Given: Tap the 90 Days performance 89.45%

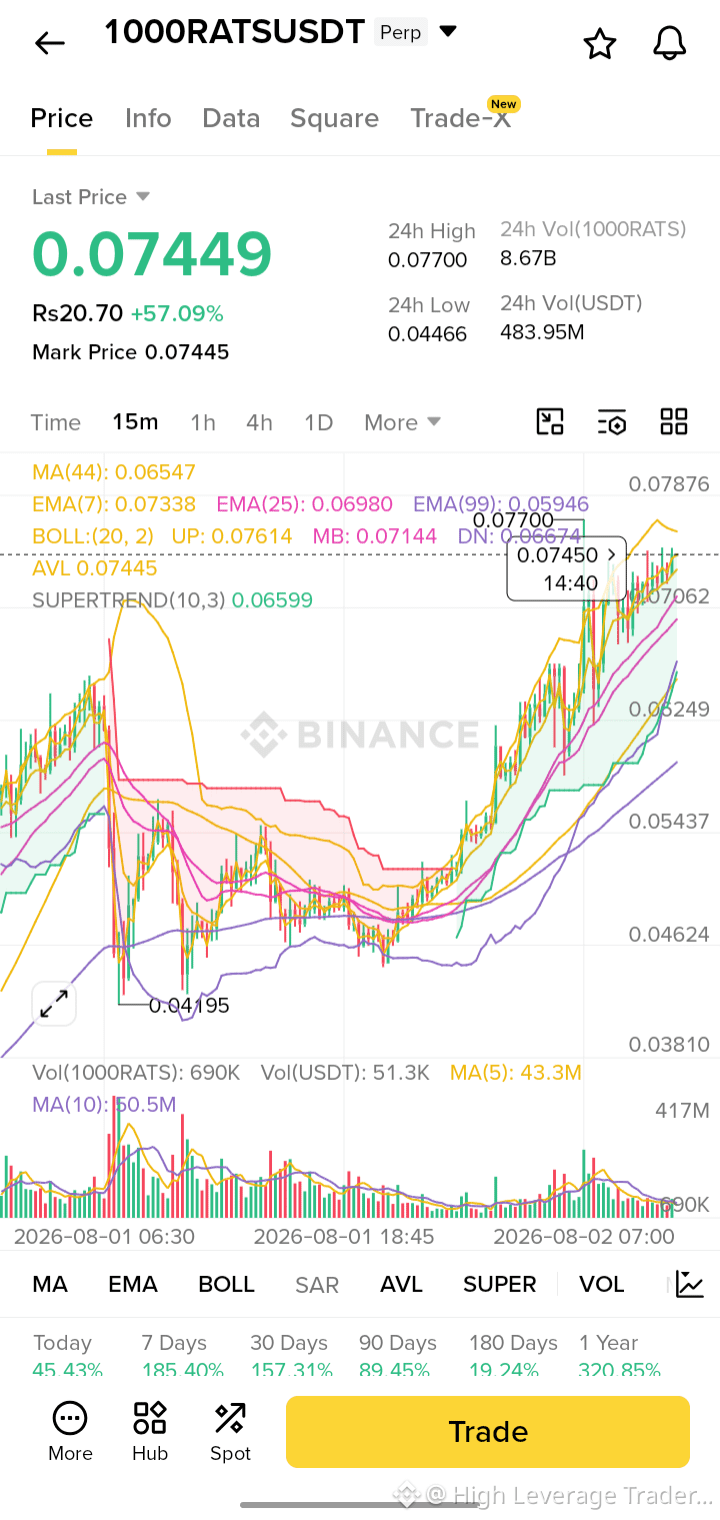Looking at the screenshot, I should pyautogui.click(x=394, y=1371).
